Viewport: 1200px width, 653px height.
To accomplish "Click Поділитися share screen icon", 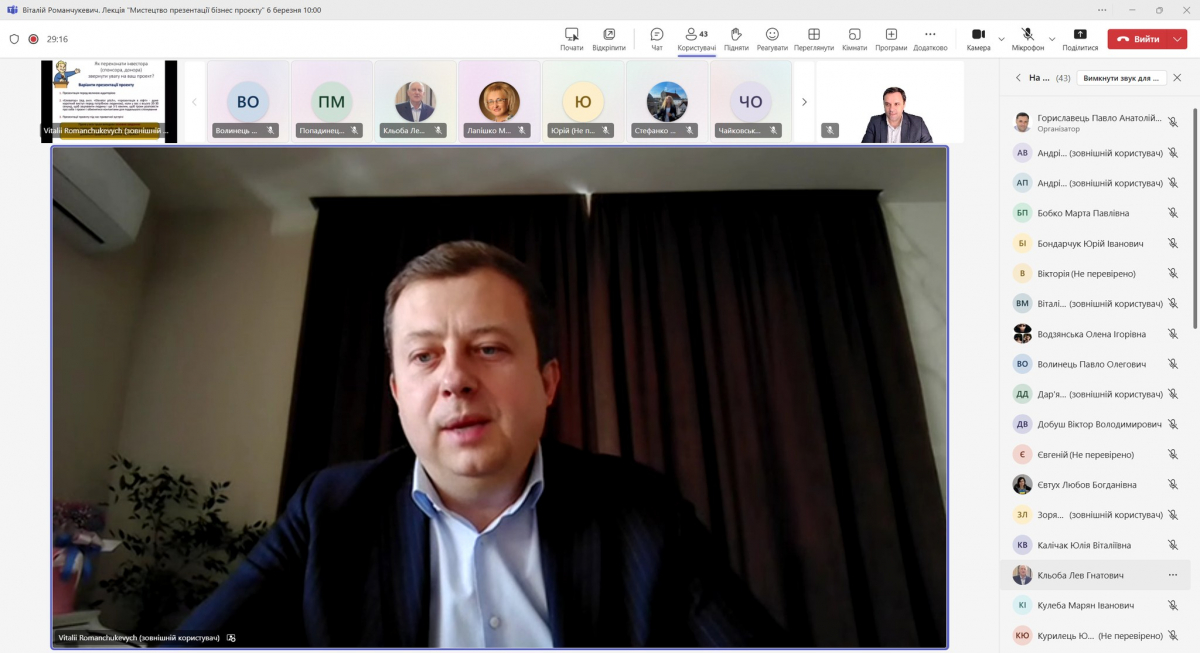I will [x=1080, y=38].
